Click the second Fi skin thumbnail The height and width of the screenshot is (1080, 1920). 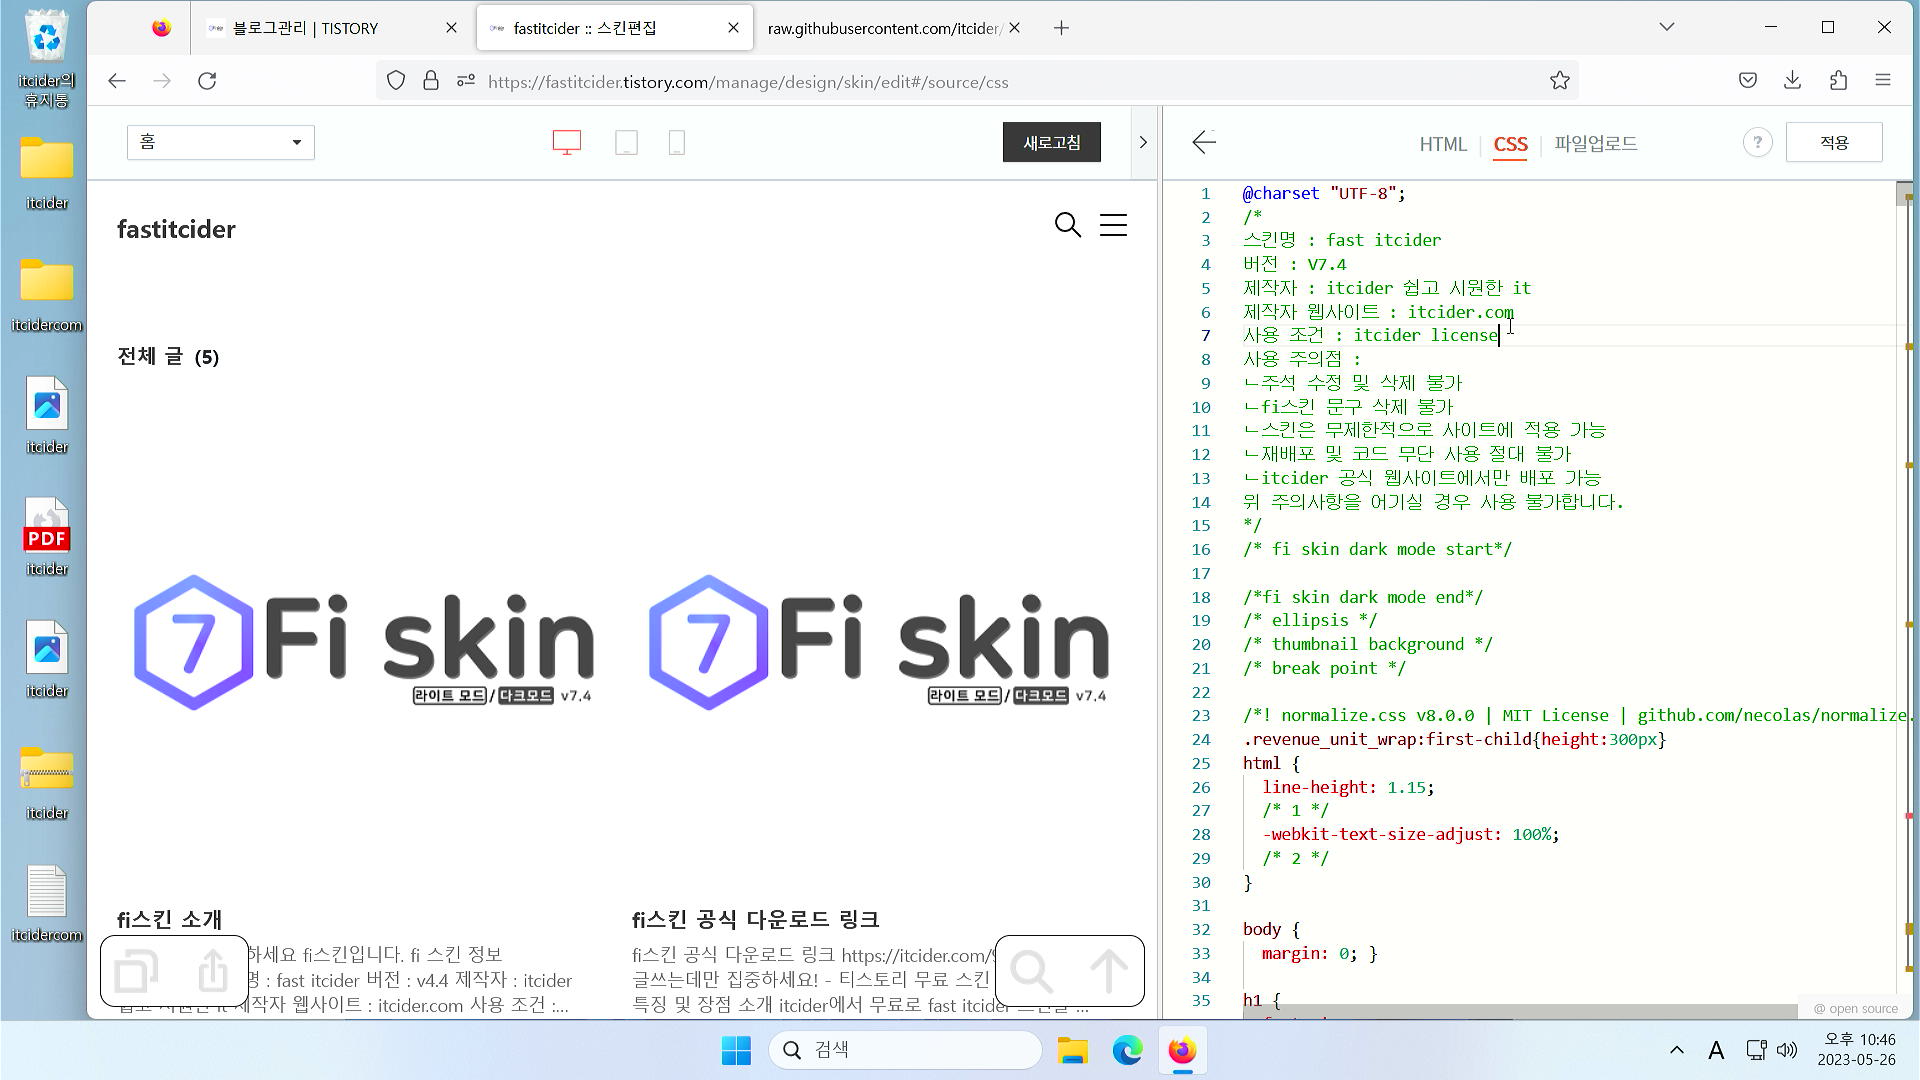click(x=879, y=642)
